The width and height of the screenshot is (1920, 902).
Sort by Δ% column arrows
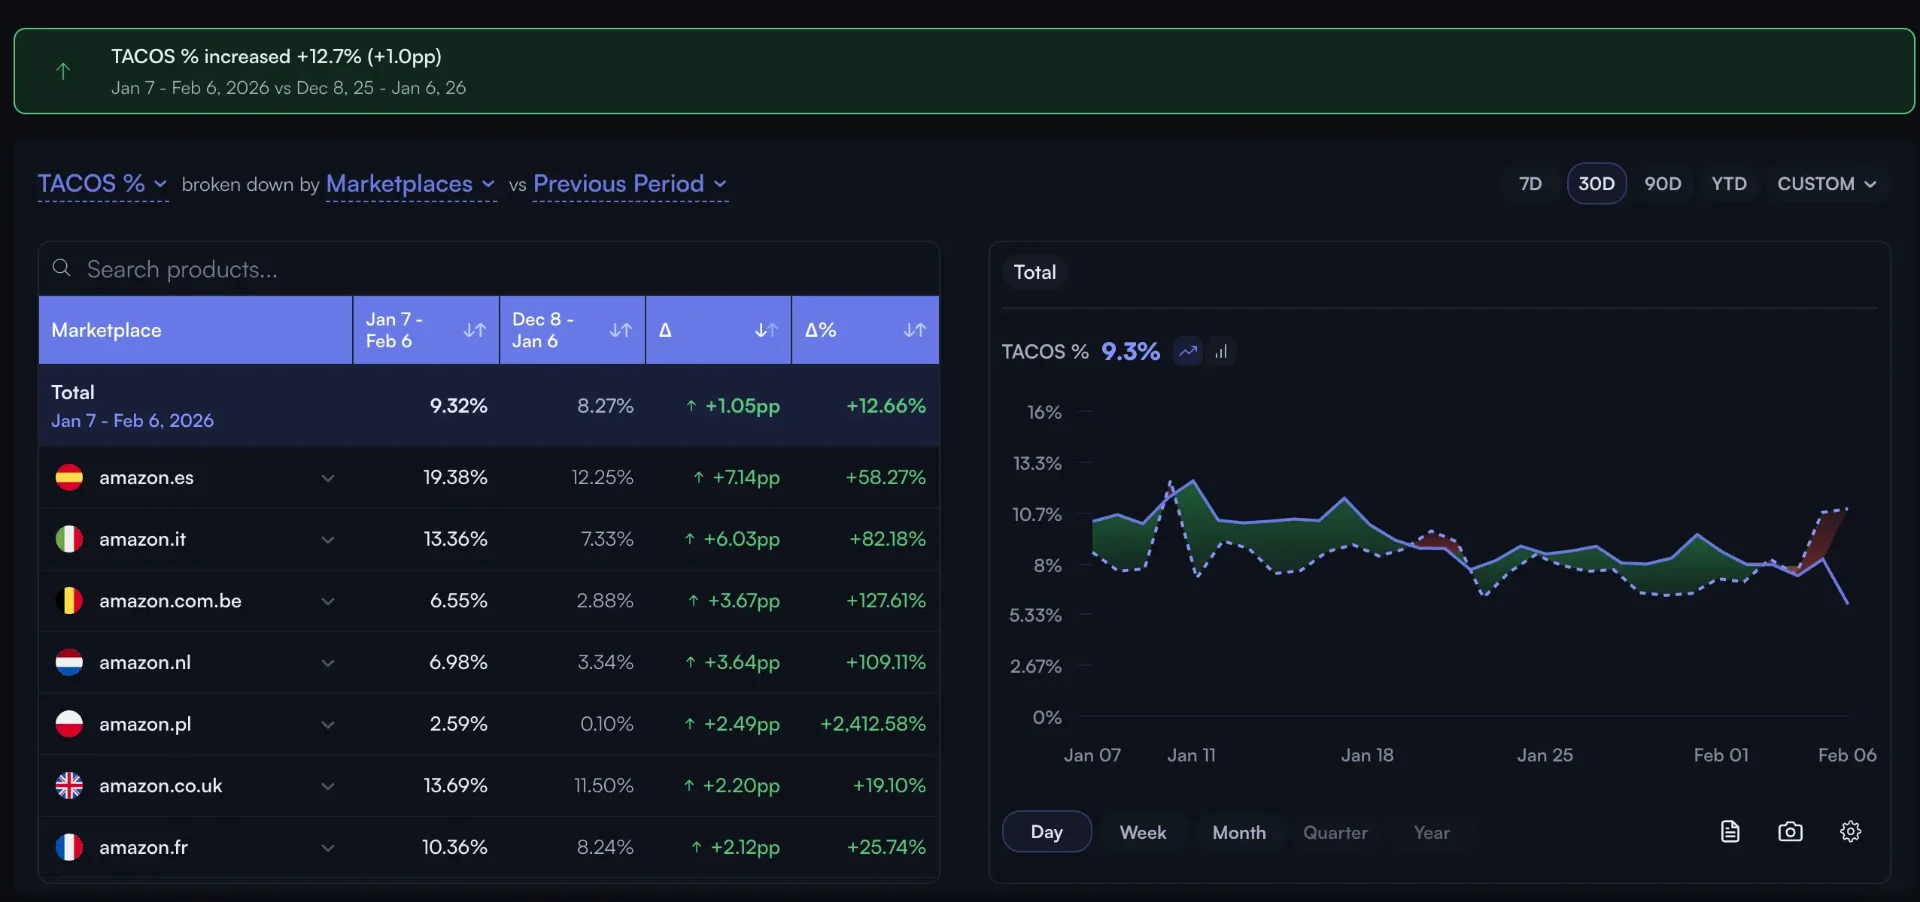(914, 330)
